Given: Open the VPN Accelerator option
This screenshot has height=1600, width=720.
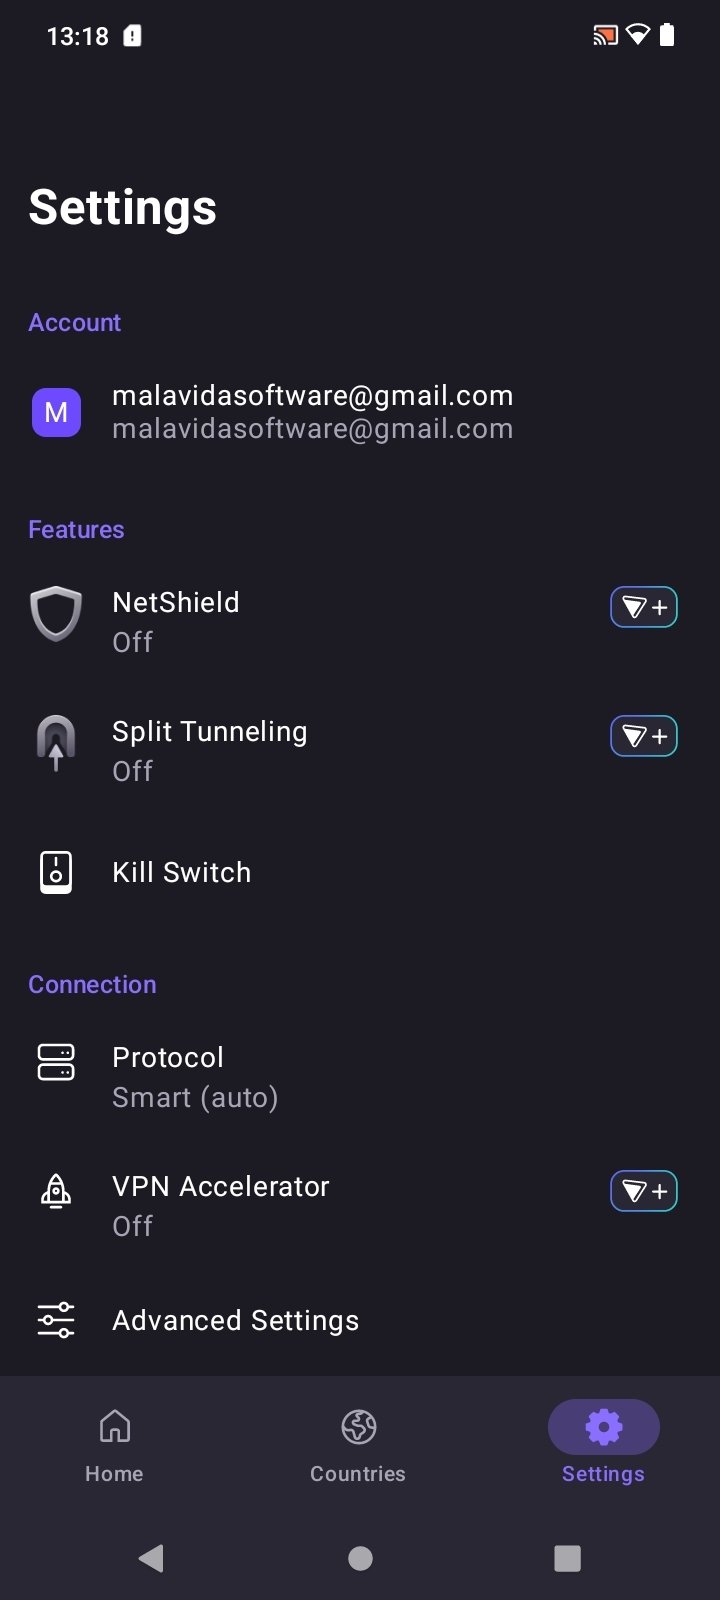Looking at the screenshot, I should (360, 1205).
